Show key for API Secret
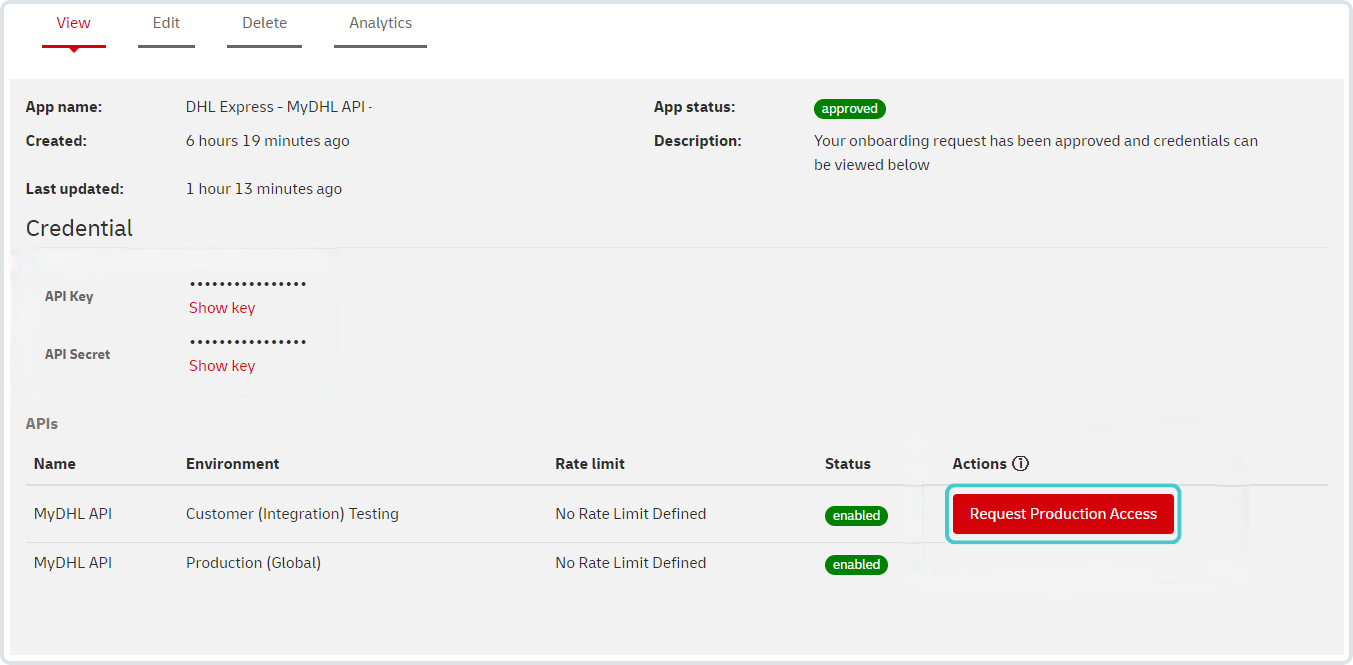Viewport: 1353px width, 665px height. pos(222,366)
